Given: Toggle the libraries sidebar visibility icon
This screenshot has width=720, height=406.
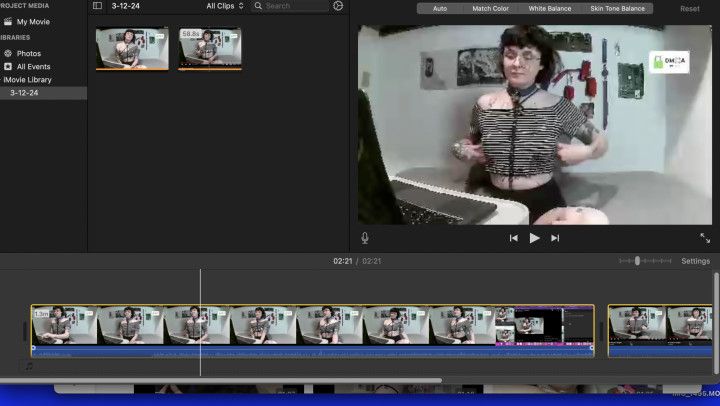Looking at the screenshot, I should click(97, 6).
